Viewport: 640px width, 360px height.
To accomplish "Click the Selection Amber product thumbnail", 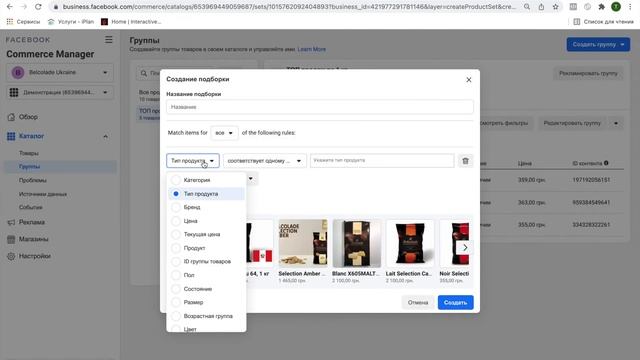I will coord(303,243).
